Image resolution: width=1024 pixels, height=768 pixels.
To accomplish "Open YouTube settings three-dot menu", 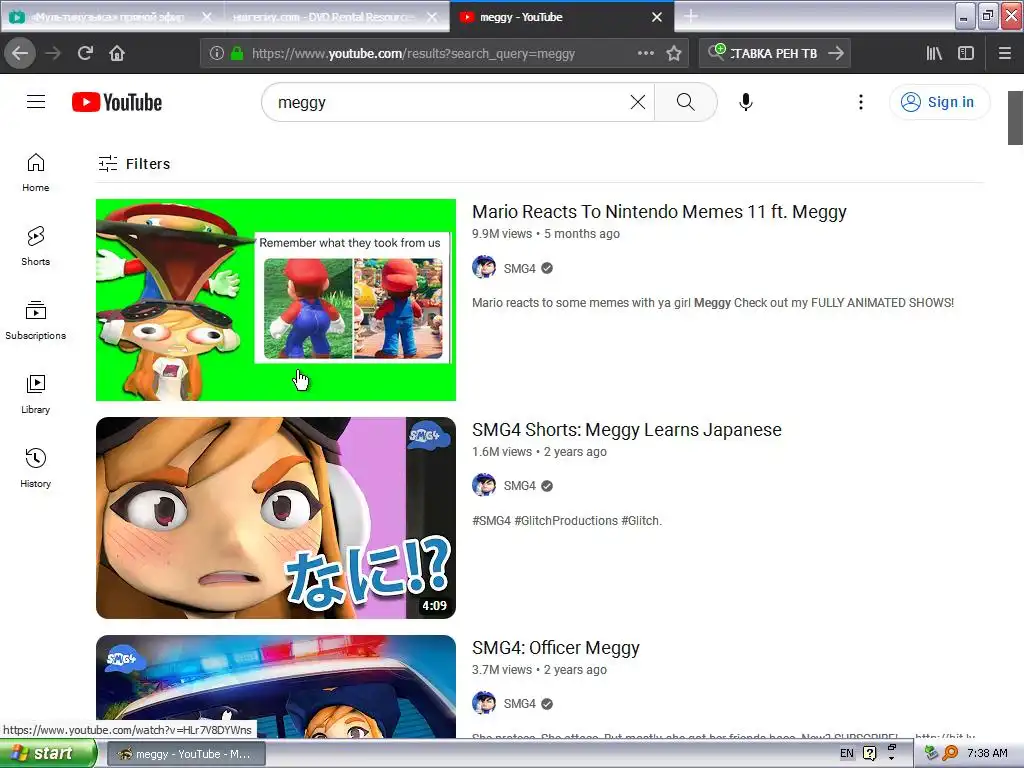I will (861, 102).
